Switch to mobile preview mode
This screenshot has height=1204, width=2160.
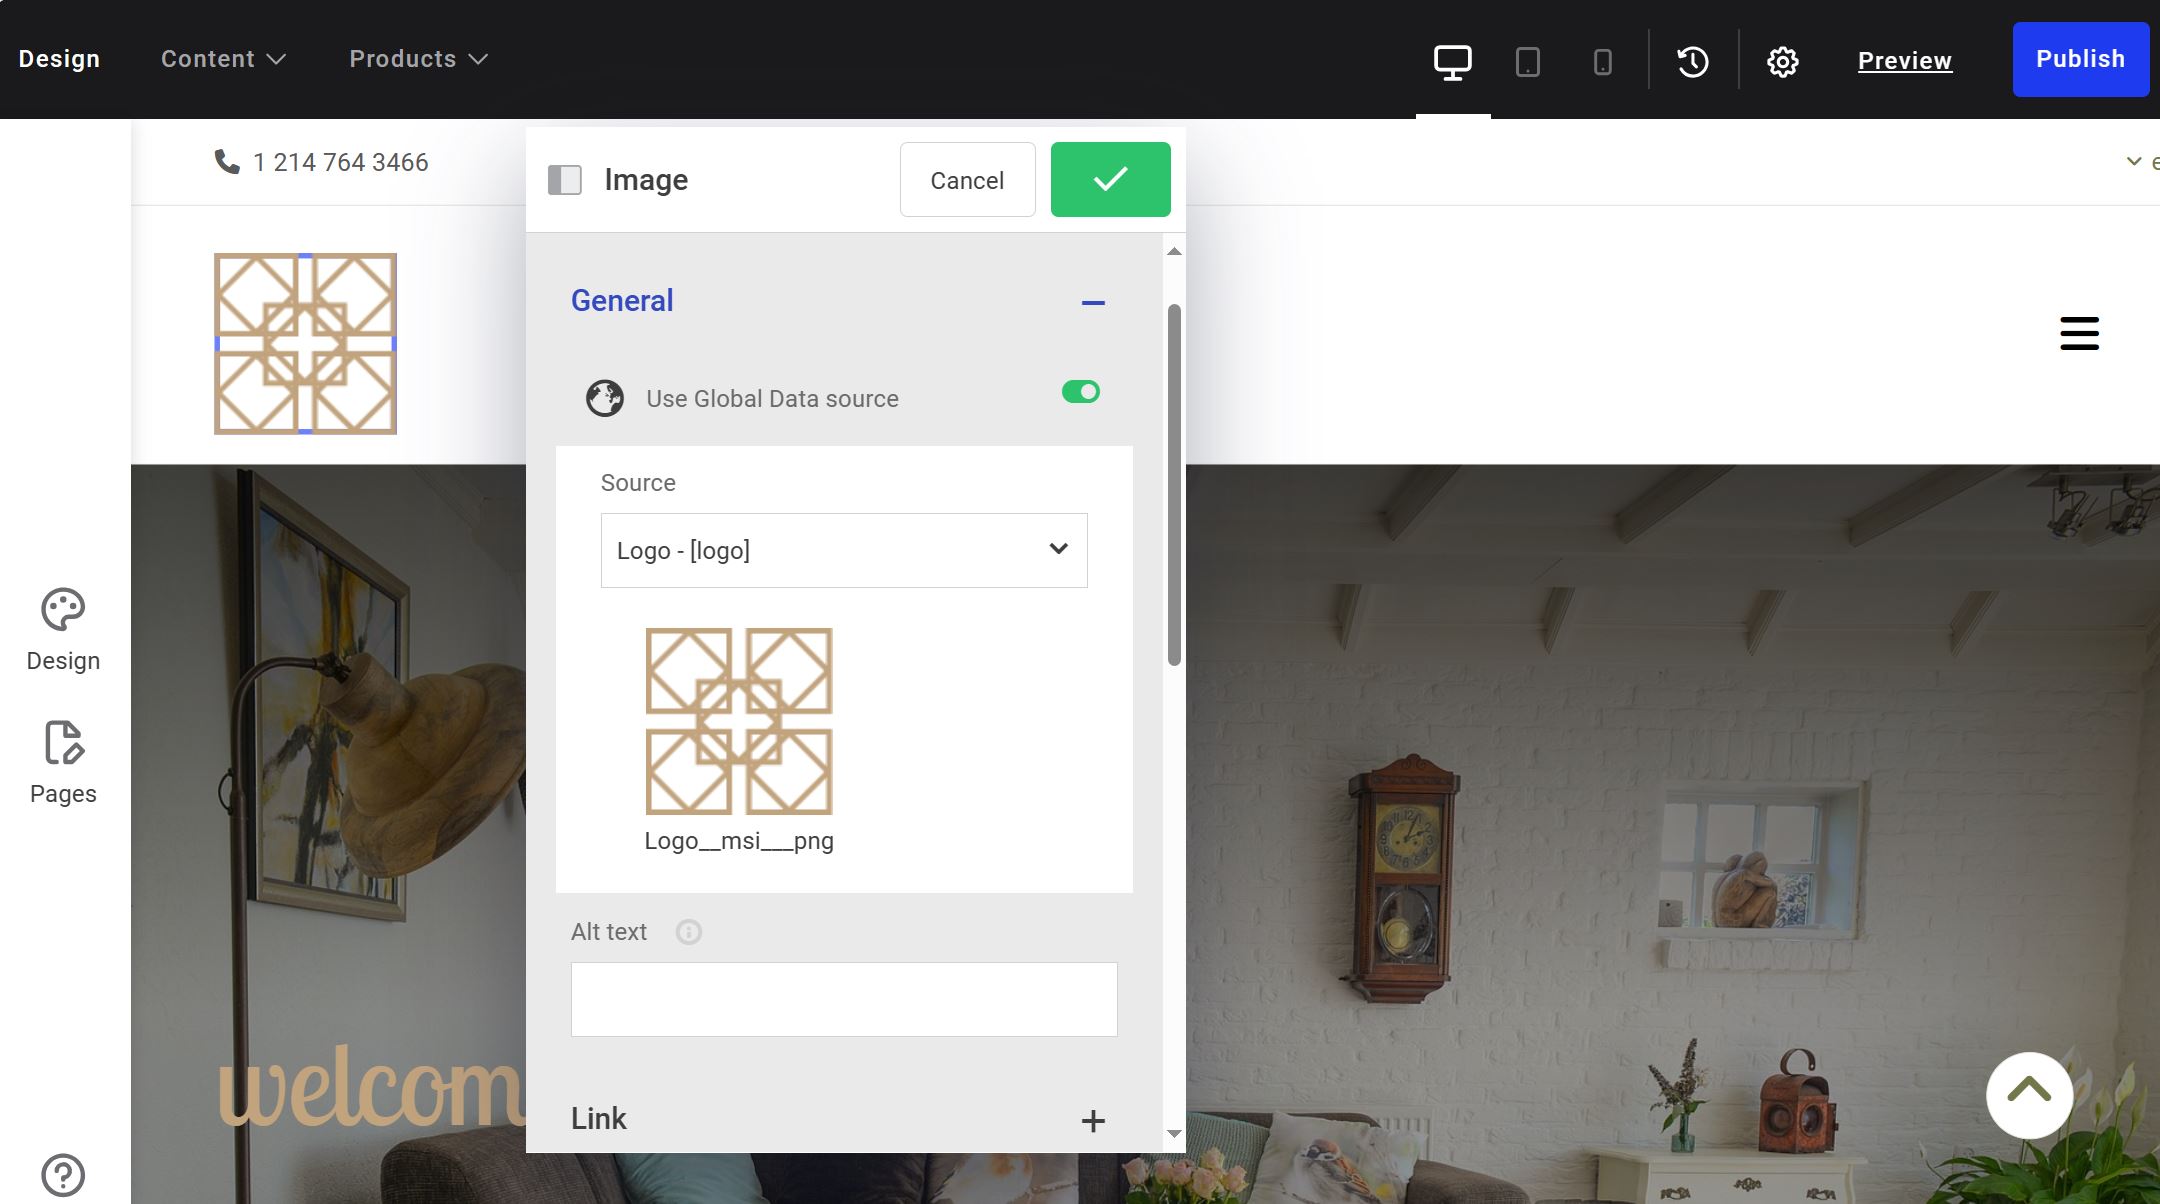(x=1603, y=60)
